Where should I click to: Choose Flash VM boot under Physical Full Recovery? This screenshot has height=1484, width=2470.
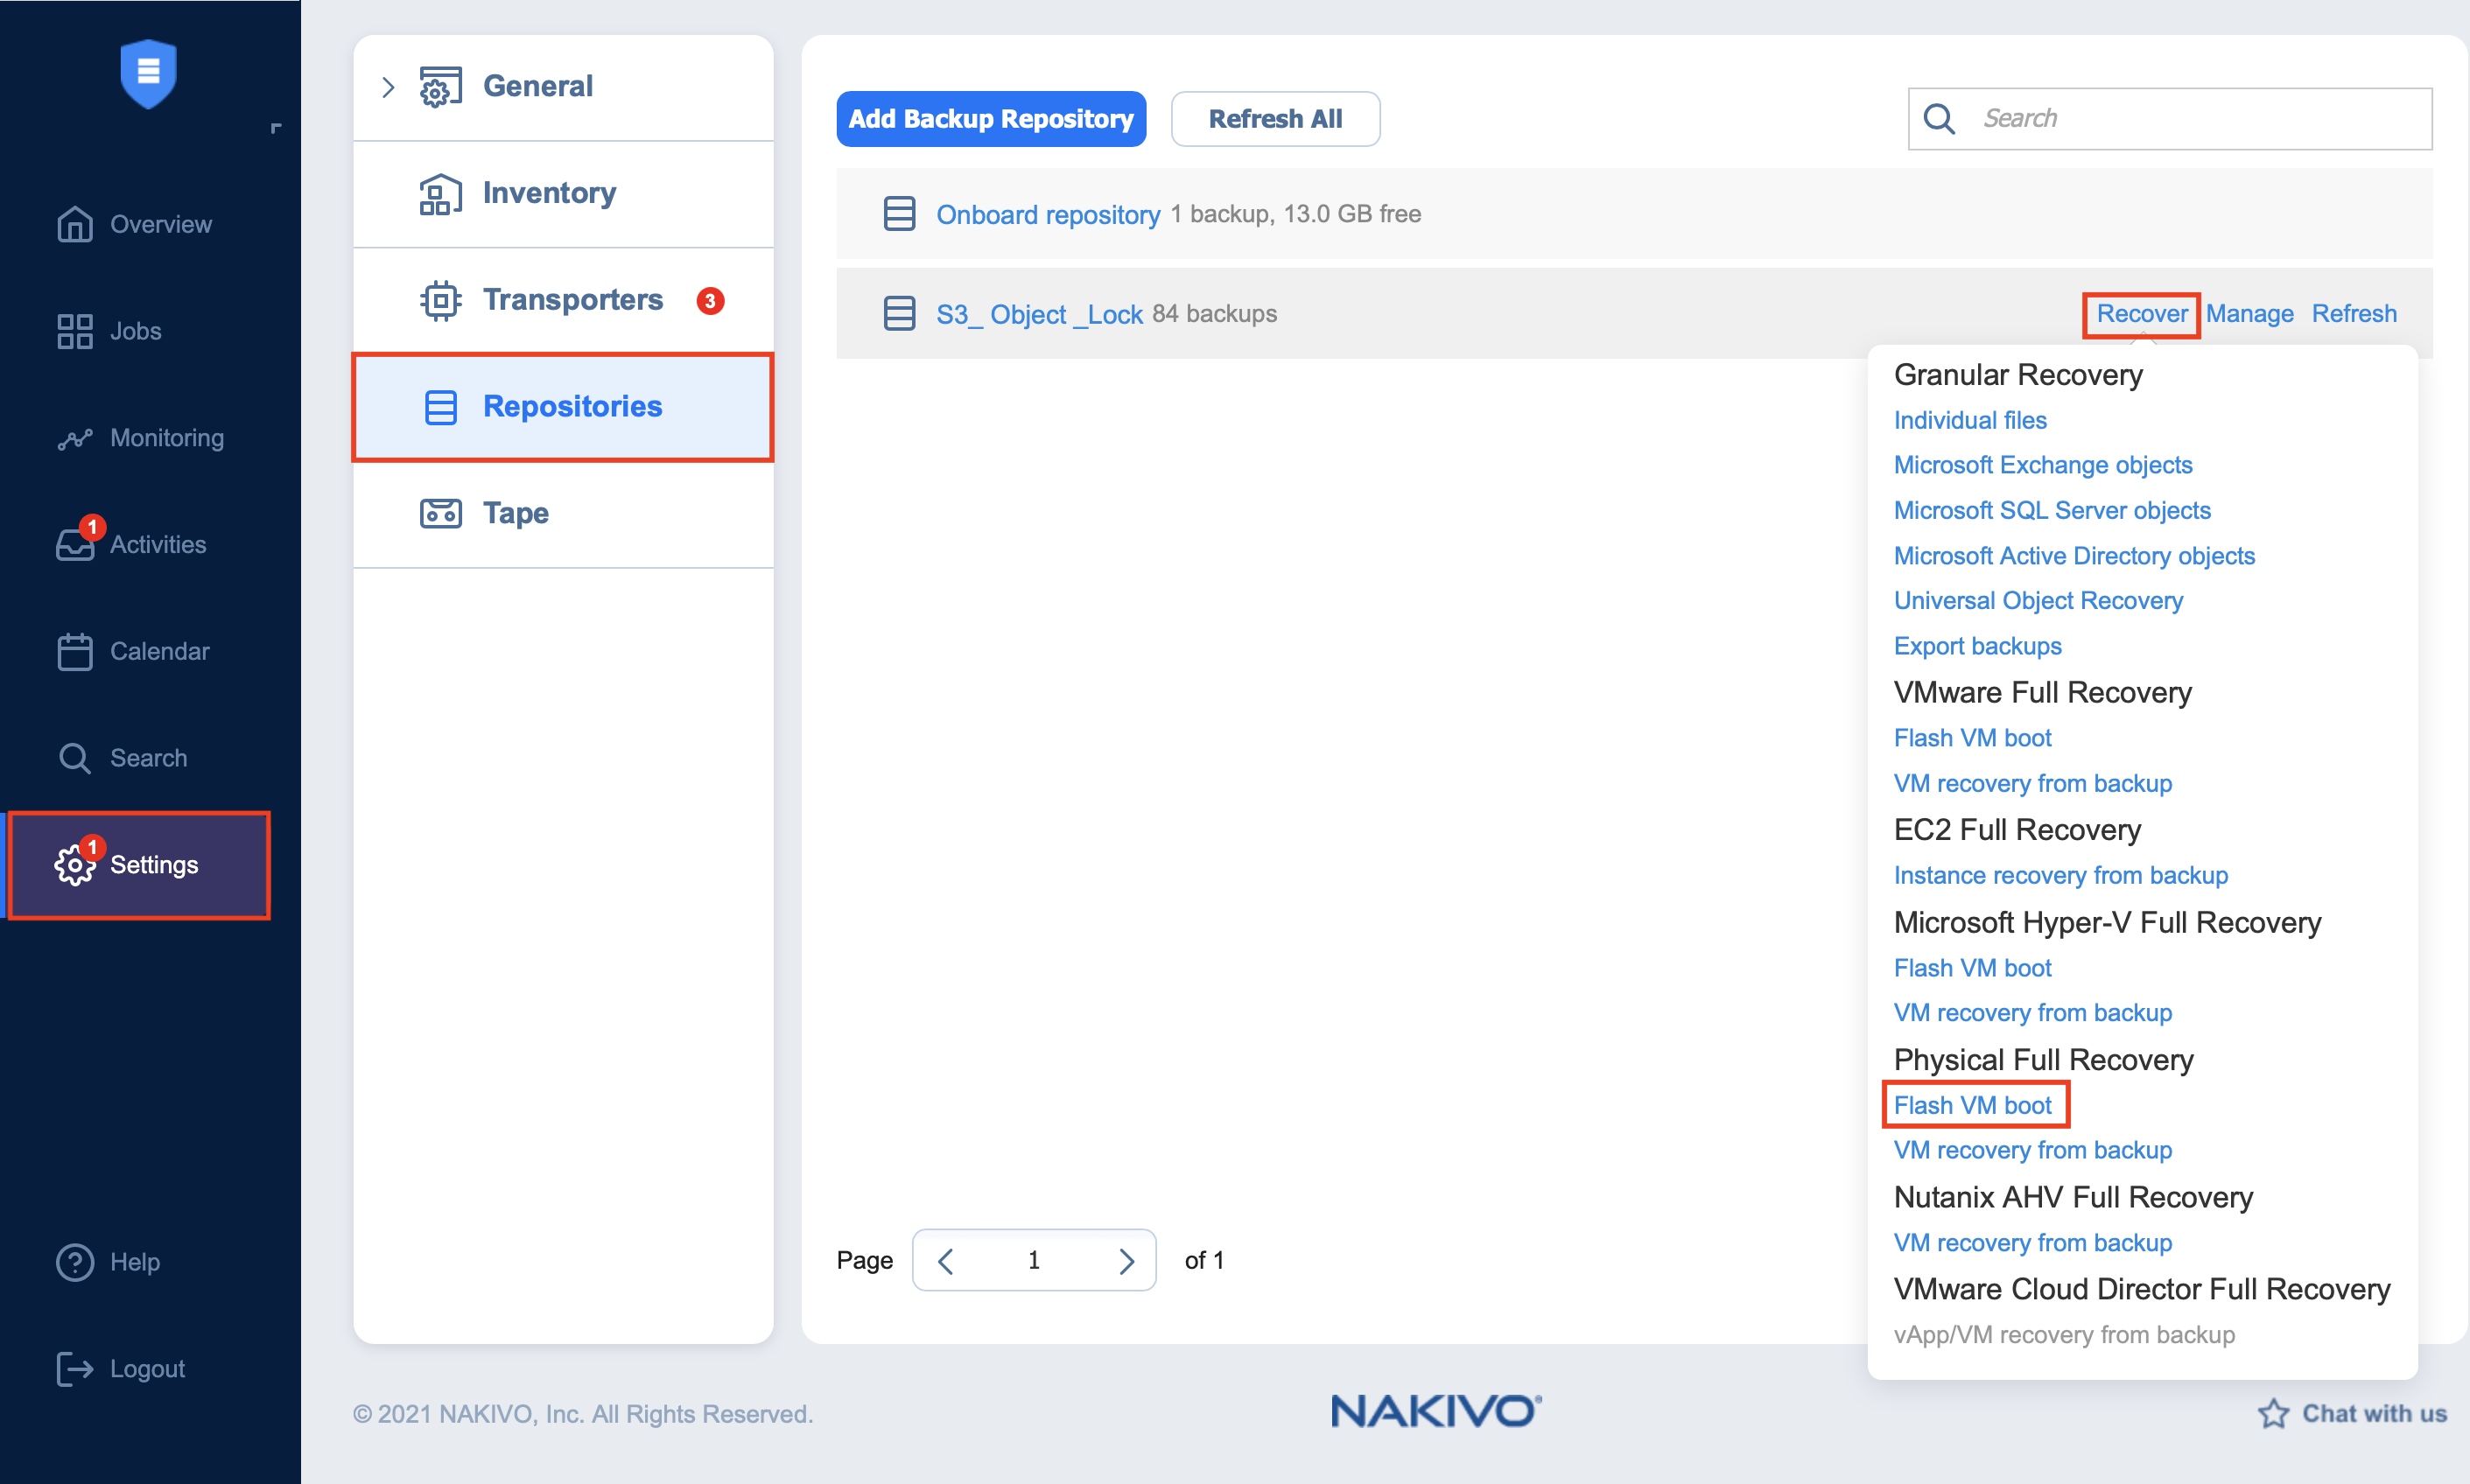(1972, 1106)
